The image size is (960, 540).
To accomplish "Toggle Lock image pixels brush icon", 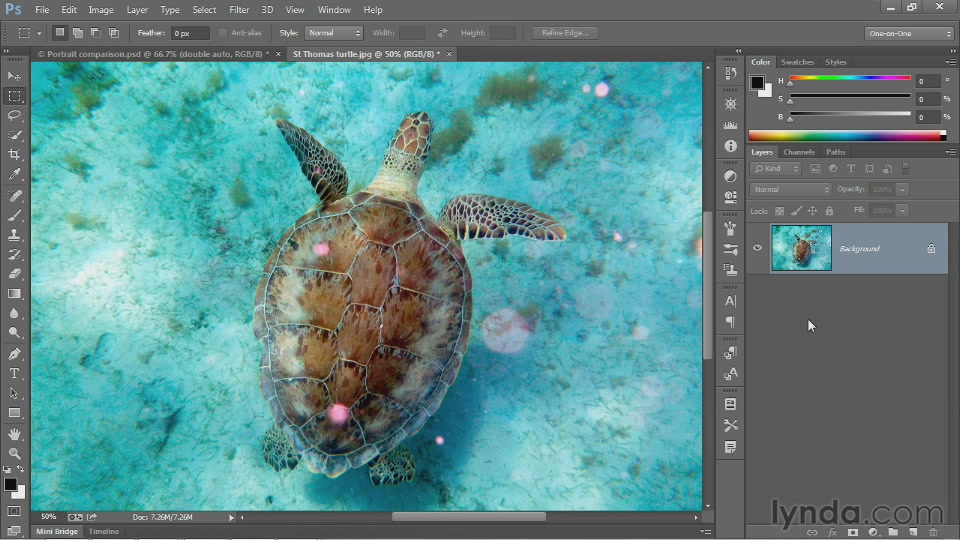I will 796,211.
